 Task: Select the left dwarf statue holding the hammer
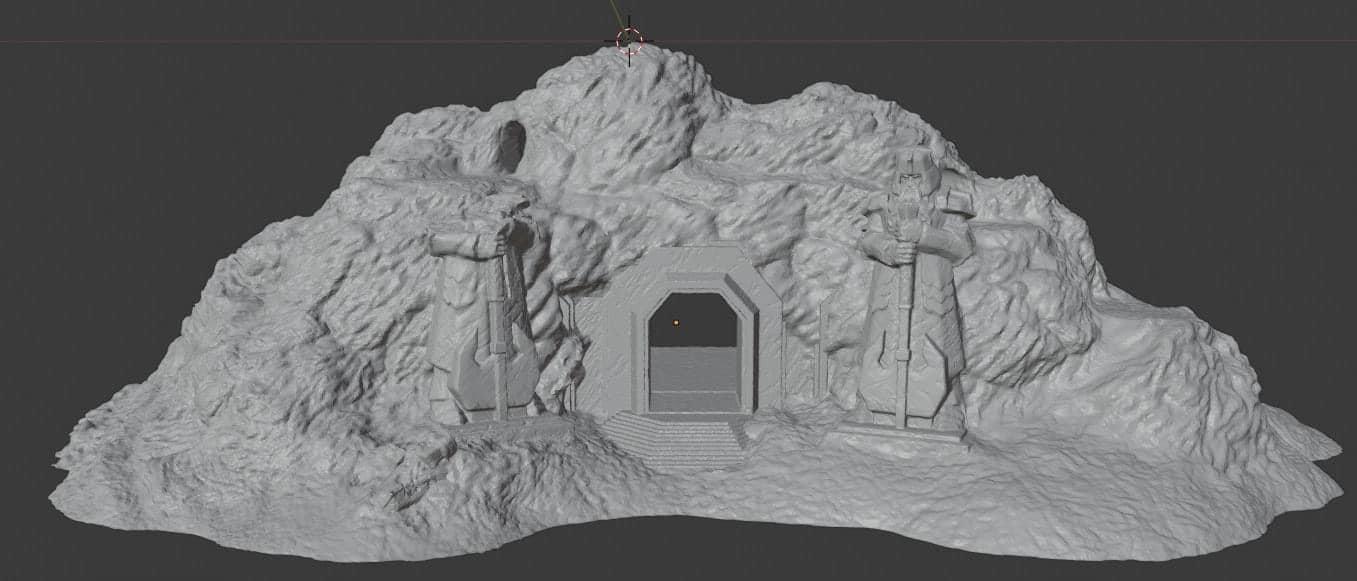coord(480,320)
